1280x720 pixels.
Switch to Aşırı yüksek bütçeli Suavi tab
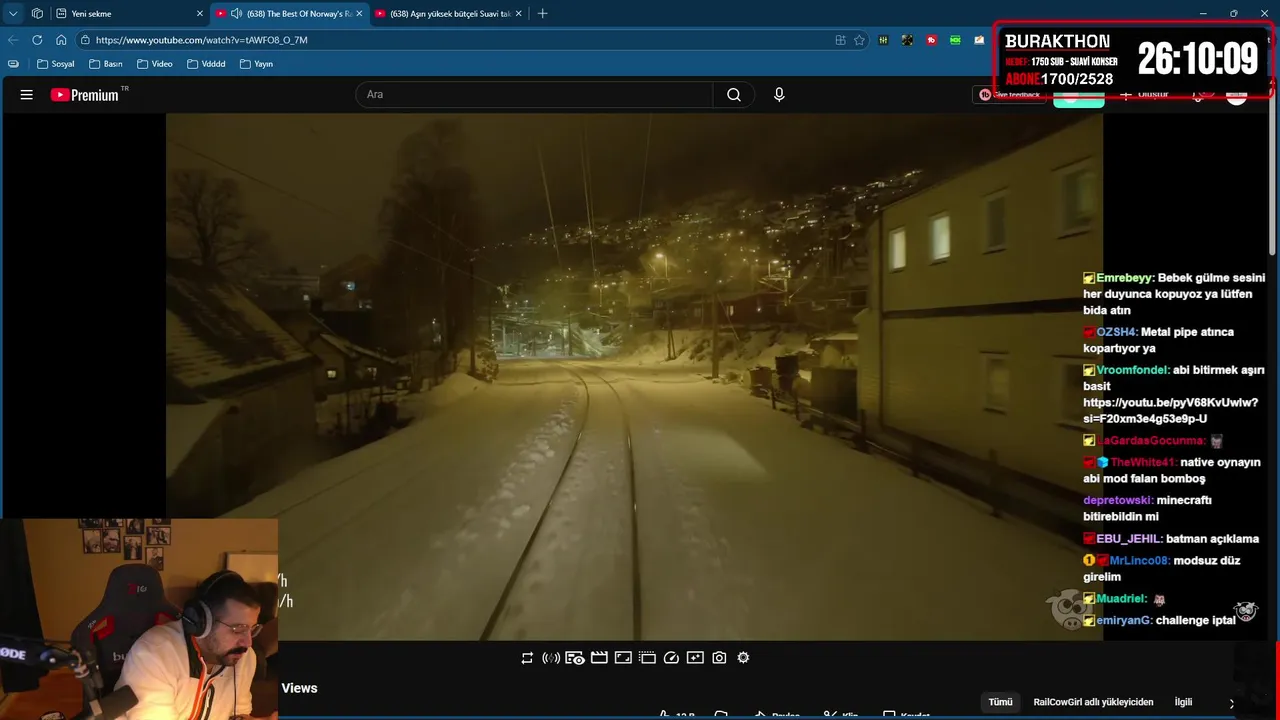coord(450,14)
